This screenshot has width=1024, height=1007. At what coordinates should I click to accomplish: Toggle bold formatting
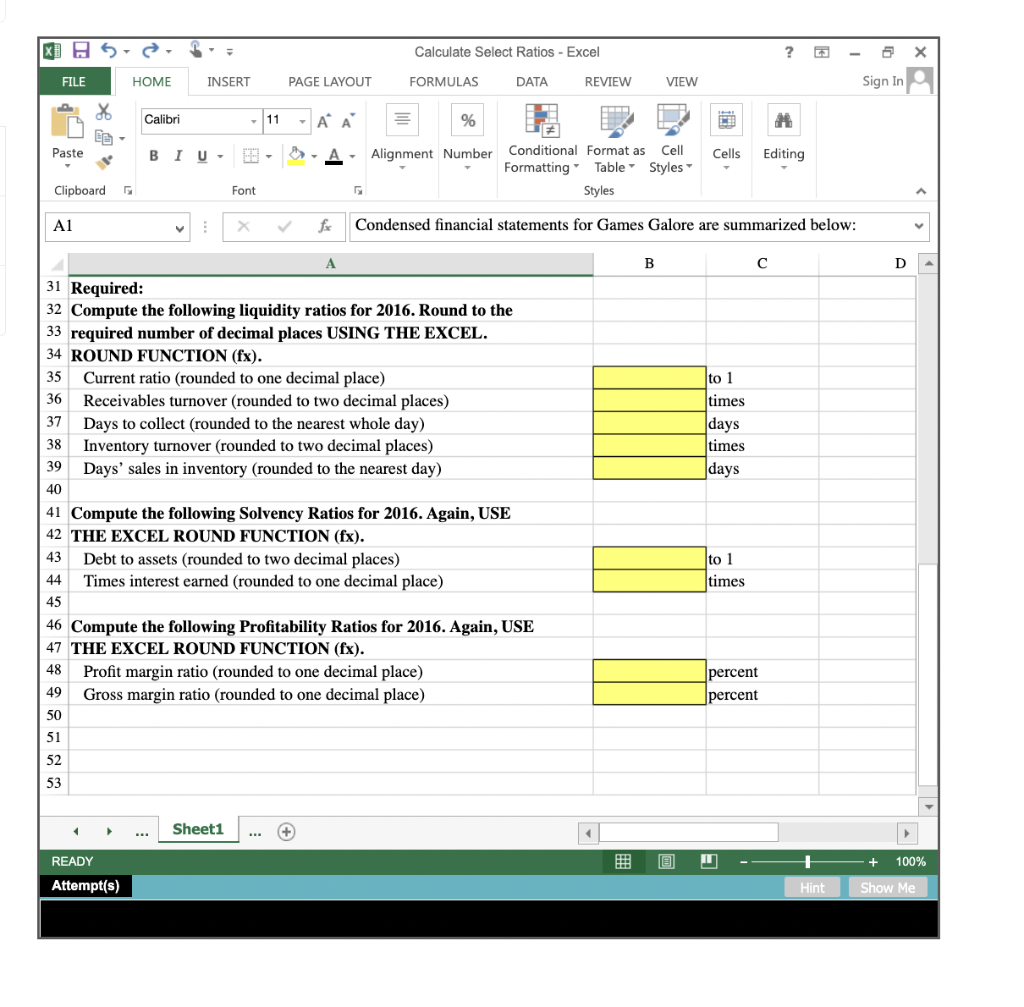tap(152, 157)
